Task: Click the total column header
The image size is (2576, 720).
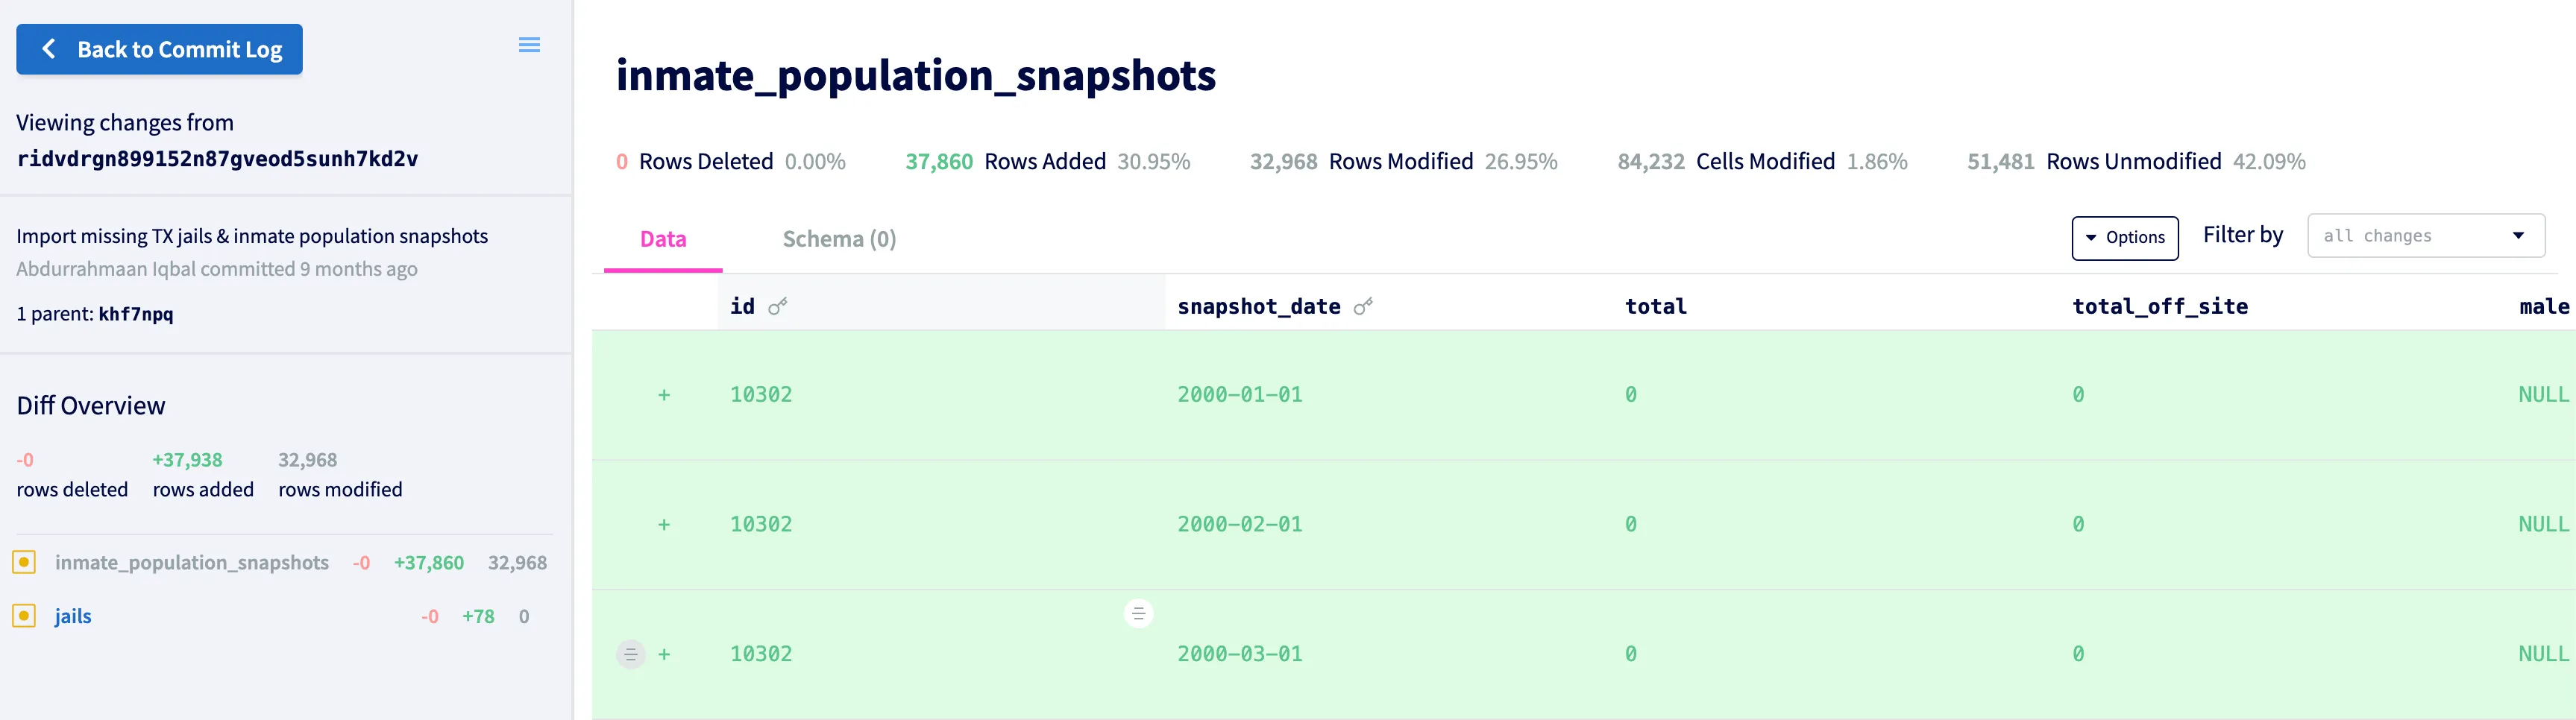Action: point(1655,306)
